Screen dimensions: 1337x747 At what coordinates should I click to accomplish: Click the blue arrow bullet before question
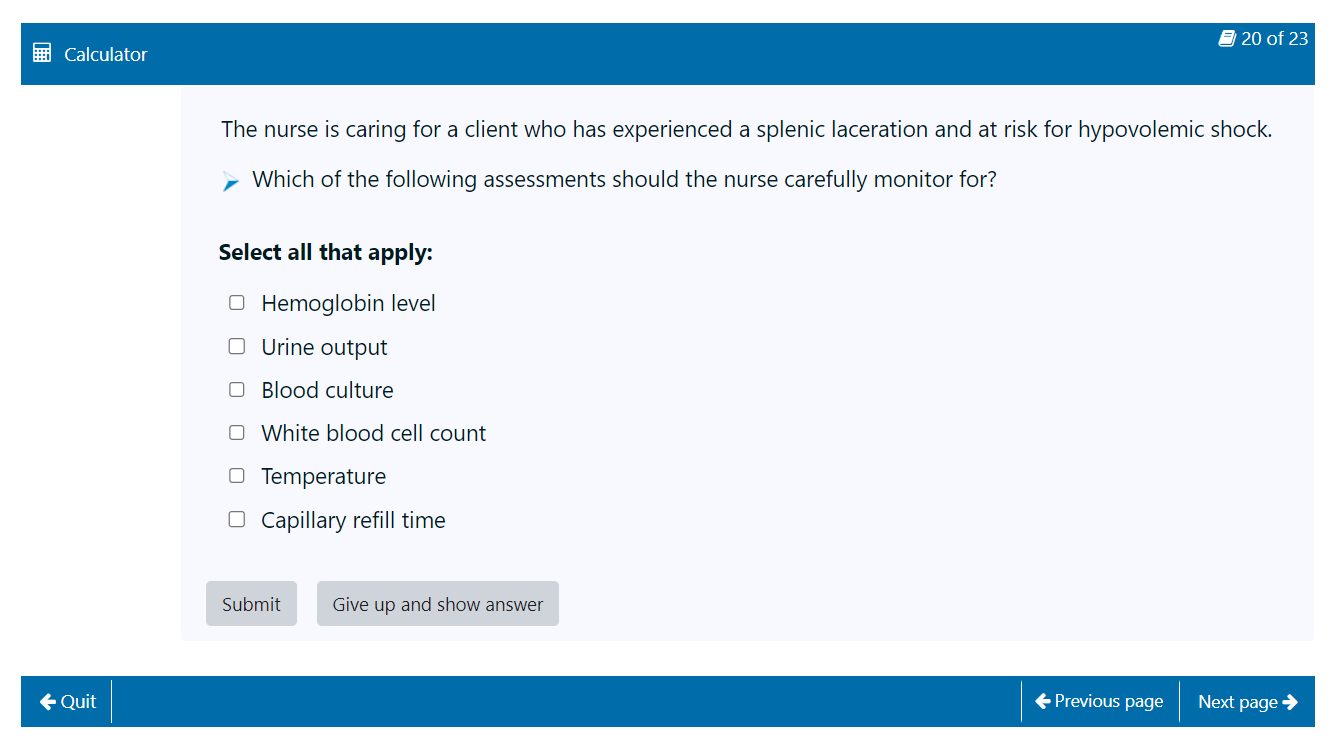231,181
